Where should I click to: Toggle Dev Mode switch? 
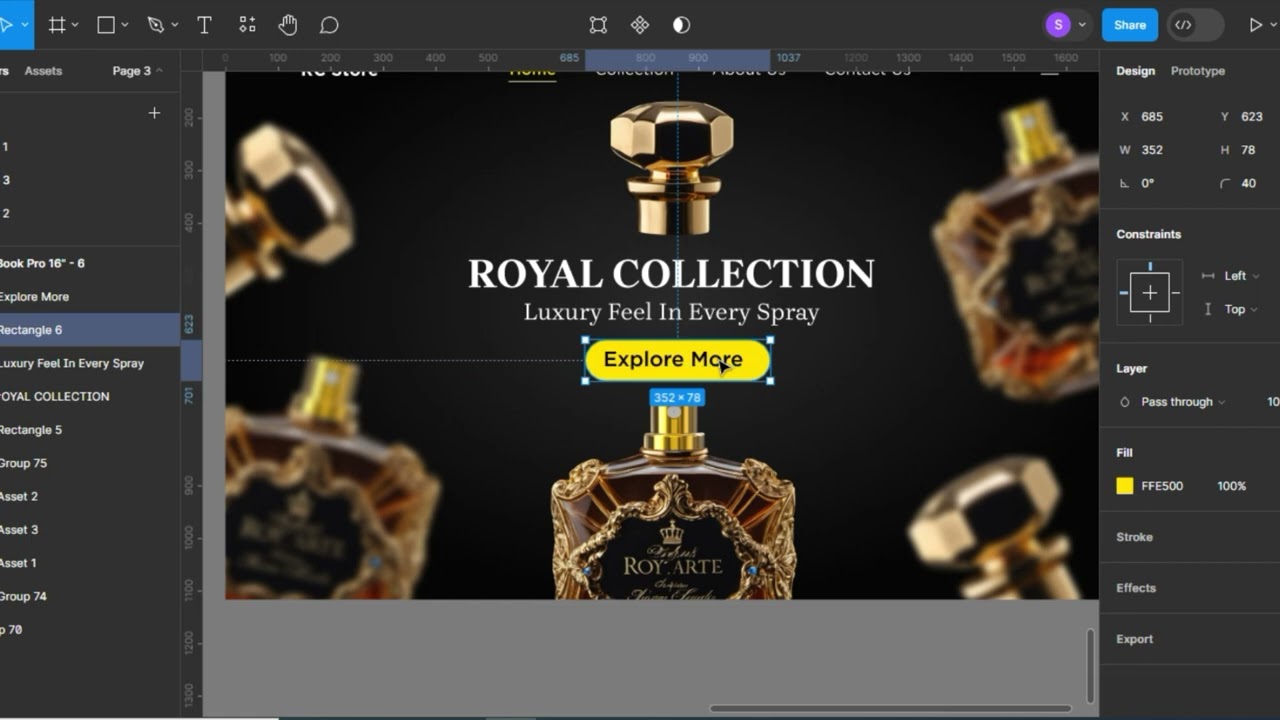click(x=1195, y=25)
